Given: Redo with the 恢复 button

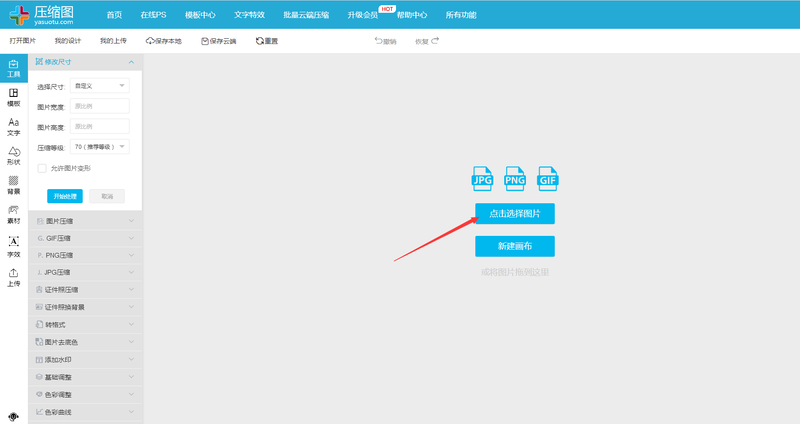Looking at the screenshot, I should (427, 41).
